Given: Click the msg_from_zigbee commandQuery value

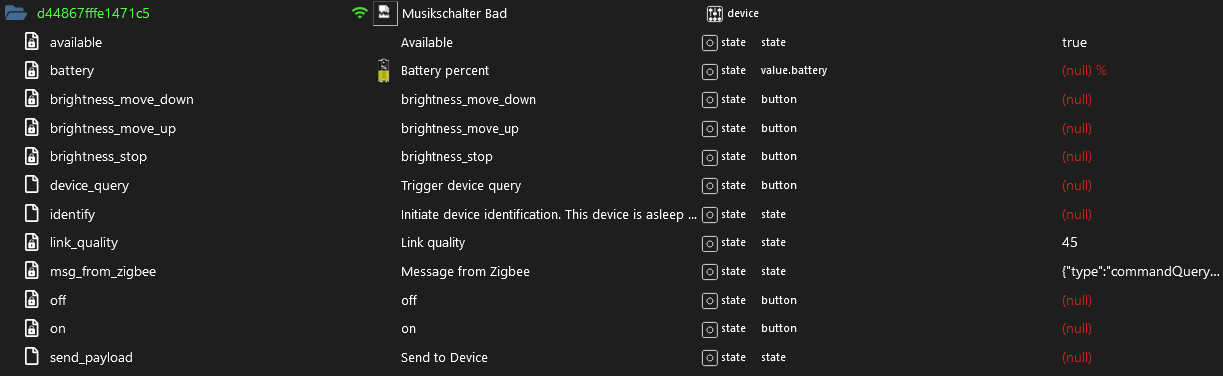Looking at the screenshot, I should (1141, 271).
